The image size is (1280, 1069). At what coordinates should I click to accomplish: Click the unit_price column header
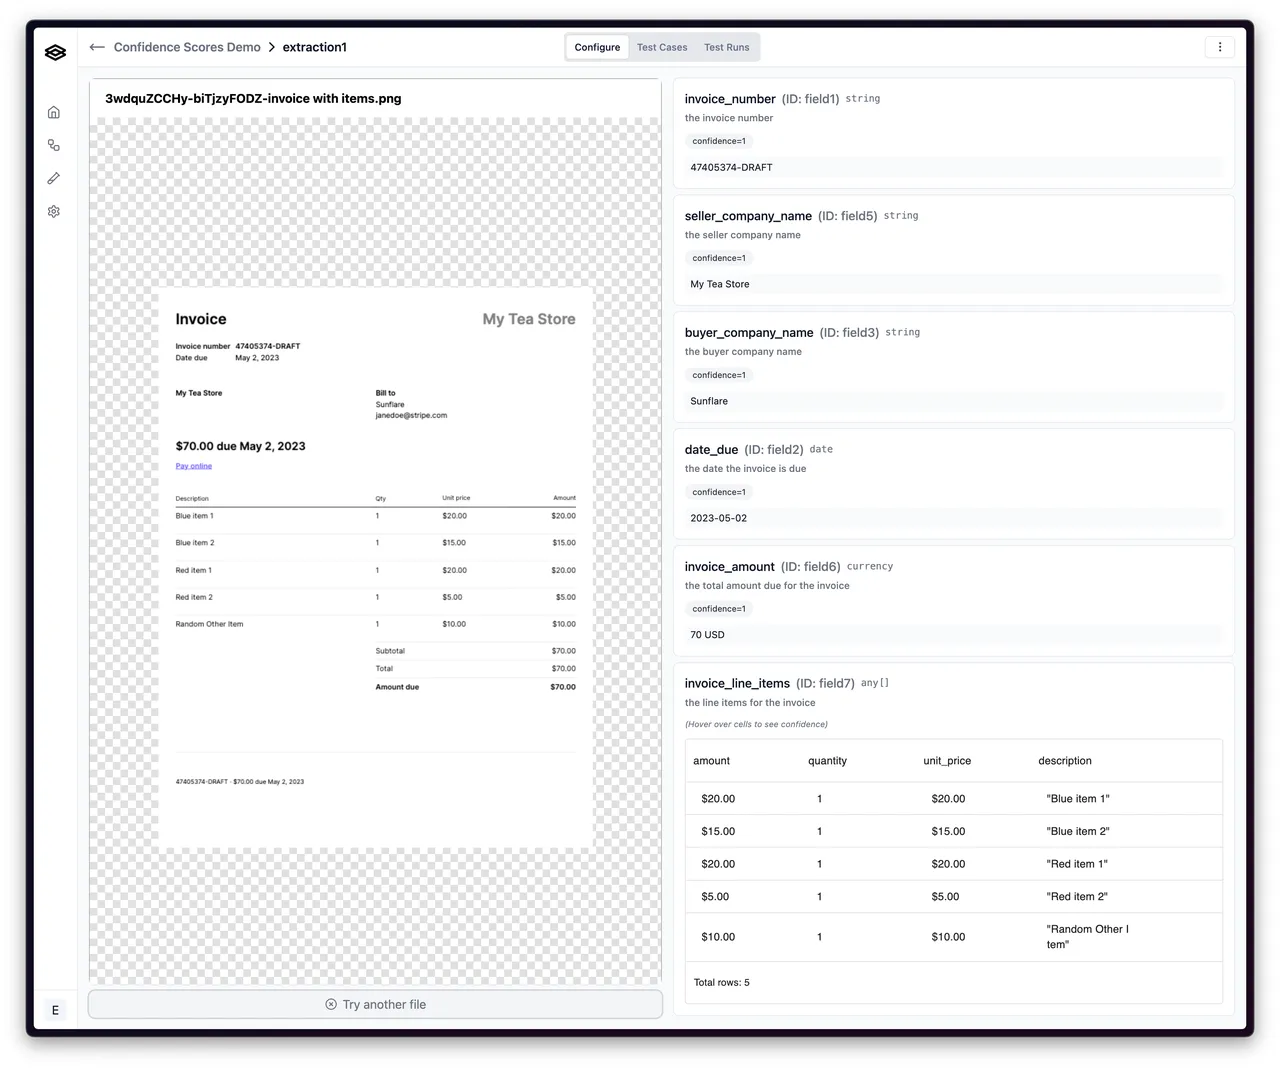pos(947,761)
